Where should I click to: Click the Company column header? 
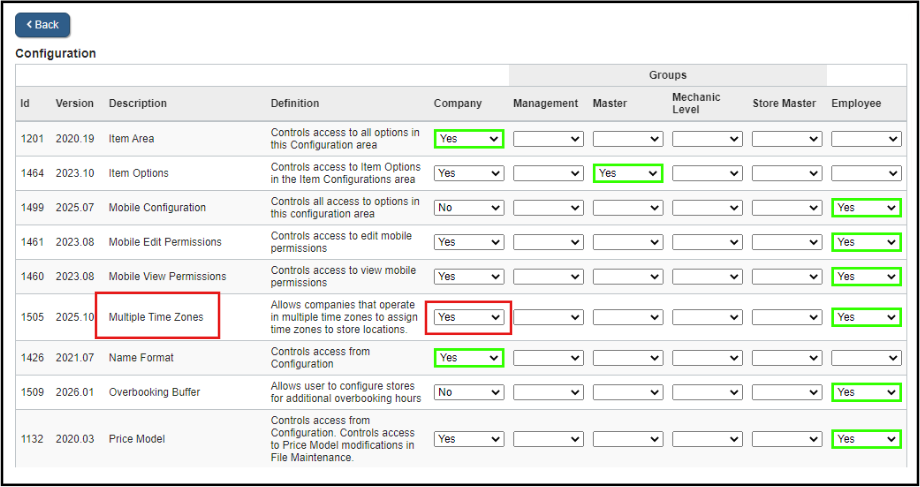coord(457,103)
